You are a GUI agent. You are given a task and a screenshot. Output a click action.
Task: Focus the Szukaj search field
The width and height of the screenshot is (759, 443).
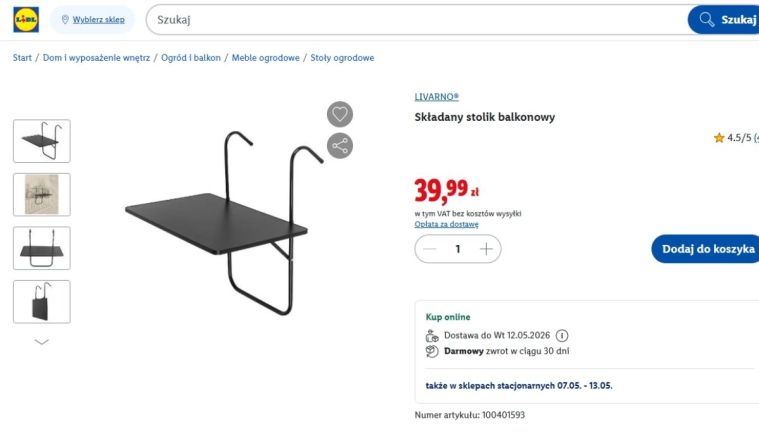pyautogui.click(x=416, y=20)
